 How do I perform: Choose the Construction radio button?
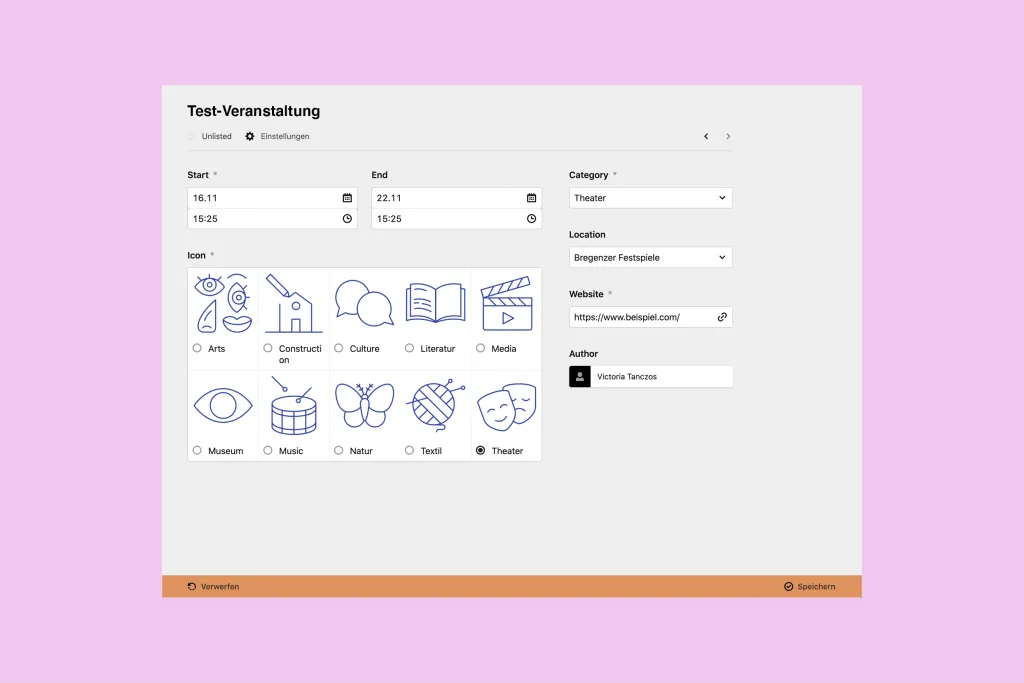(268, 348)
